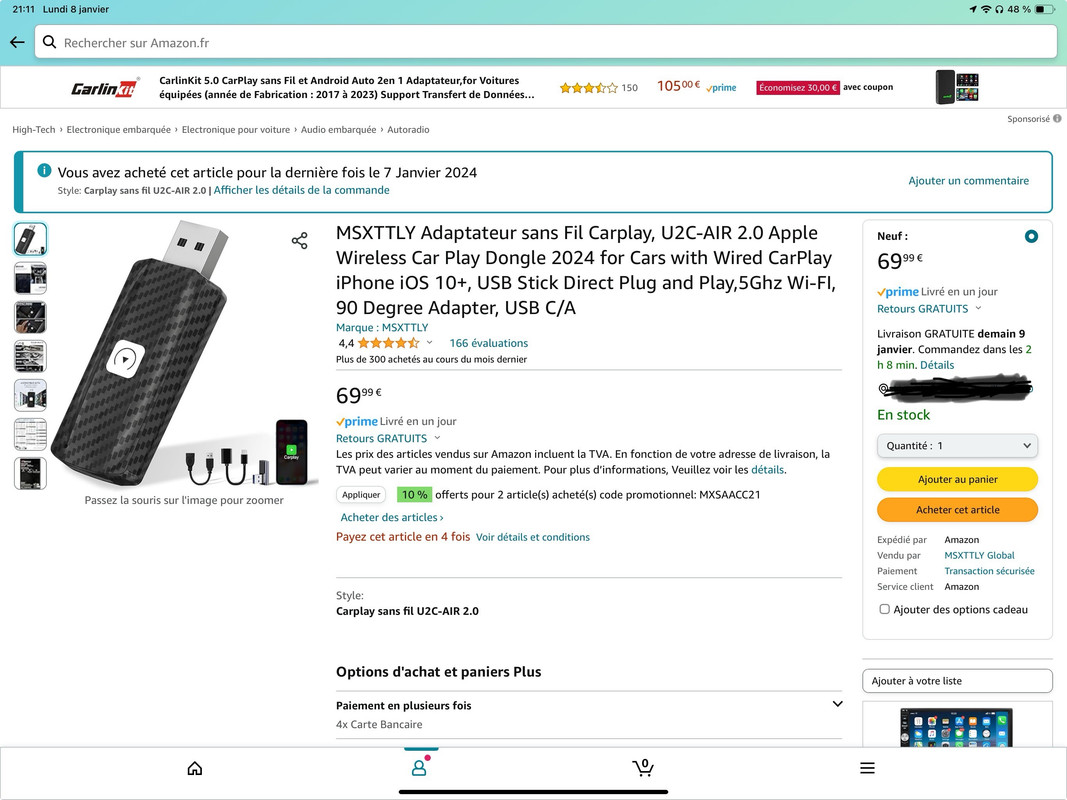This screenshot has height=800, width=1067.
Task: Click the Amazon.fr search field
Action: pyautogui.click(x=545, y=42)
